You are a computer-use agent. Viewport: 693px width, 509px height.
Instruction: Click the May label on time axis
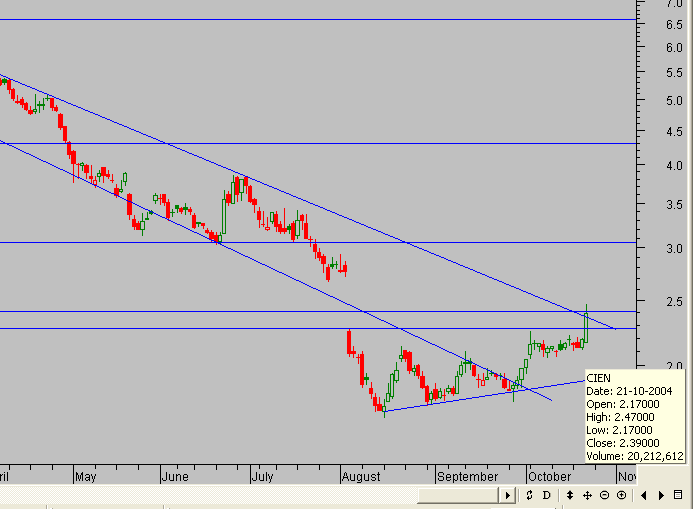click(x=85, y=477)
